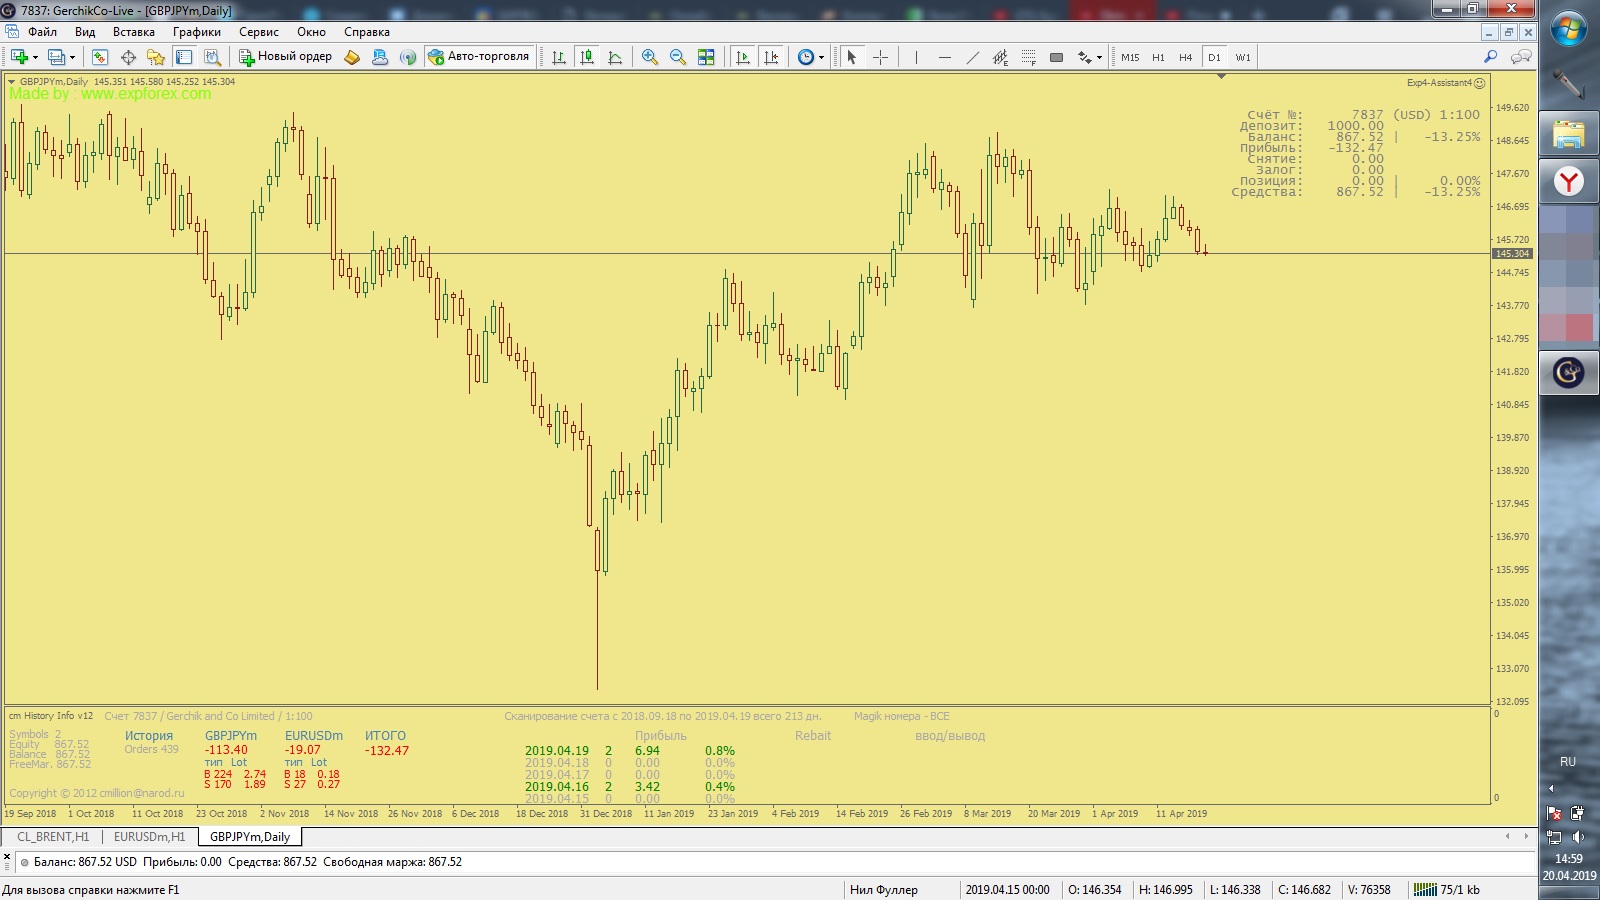Open the search magnifier in toolbar
The height and width of the screenshot is (900, 1600).
point(1490,57)
